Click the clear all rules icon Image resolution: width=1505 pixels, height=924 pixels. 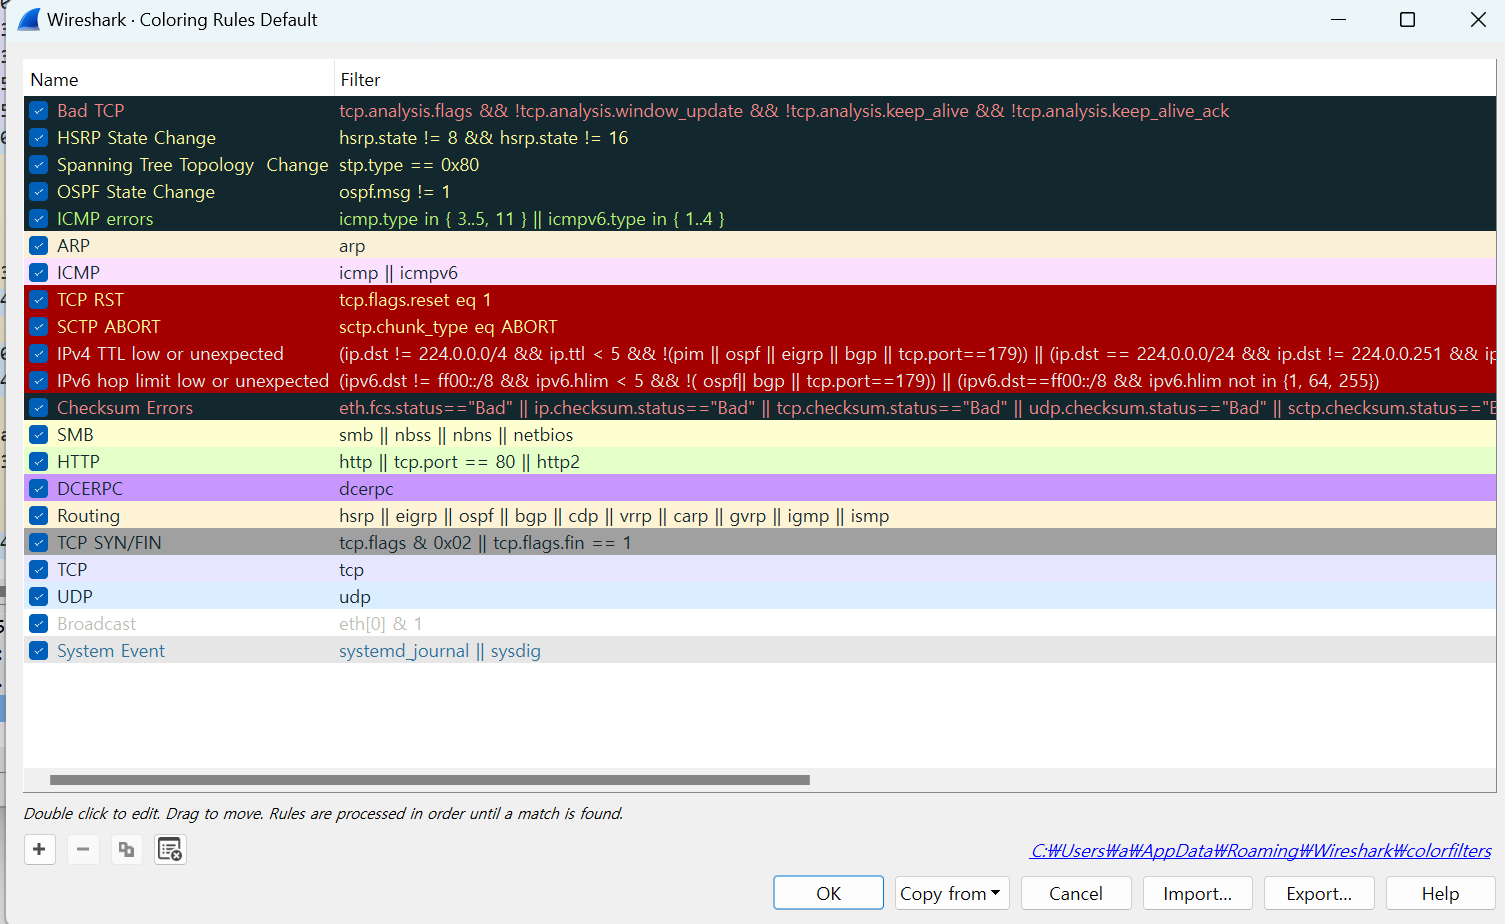[170, 849]
